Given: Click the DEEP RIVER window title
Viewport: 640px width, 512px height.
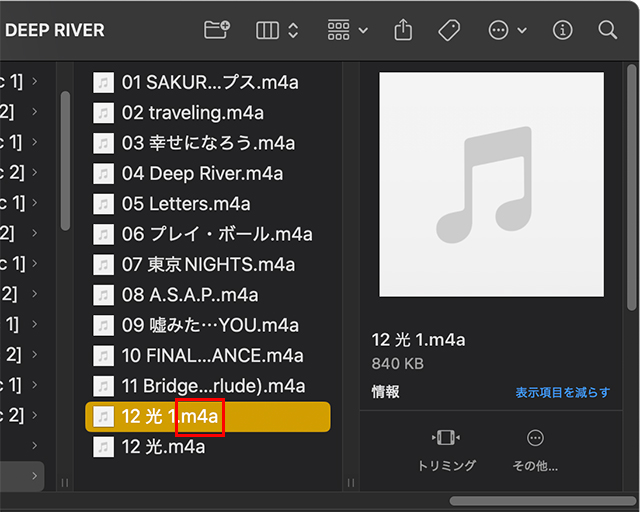Looking at the screenshot, I should pos(55,30).
